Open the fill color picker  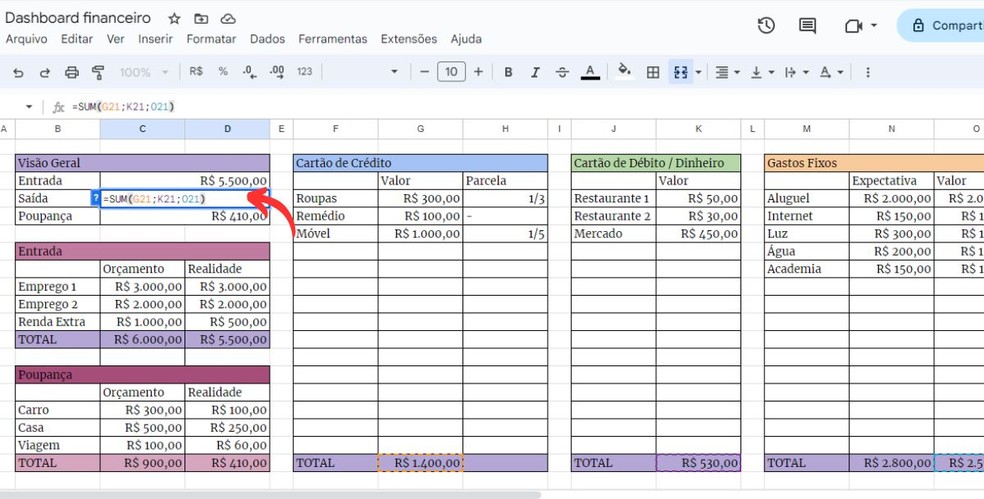tap(624, 71)
